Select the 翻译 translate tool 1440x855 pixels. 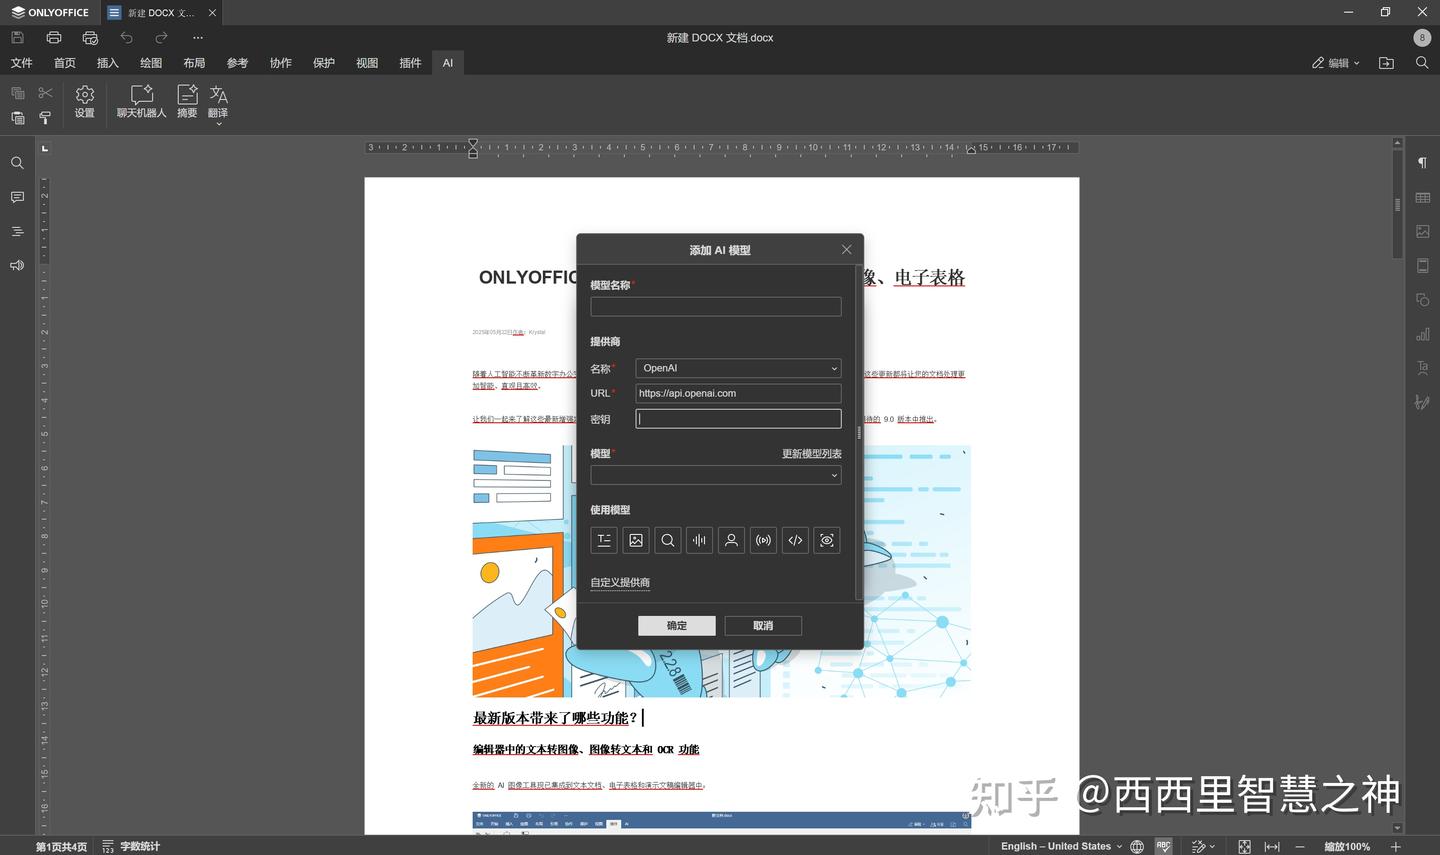tap(218, 100)
